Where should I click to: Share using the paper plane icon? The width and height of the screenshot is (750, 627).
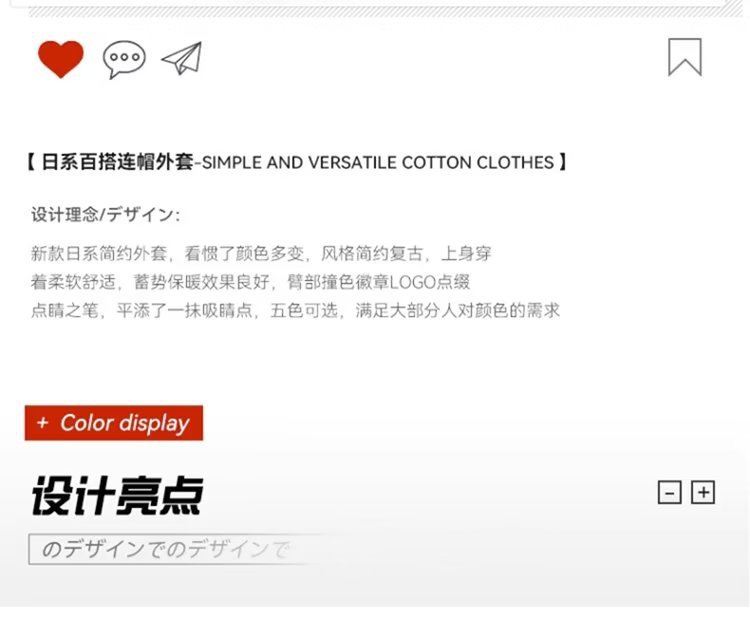pyautogui.click(x=182, y=58)
